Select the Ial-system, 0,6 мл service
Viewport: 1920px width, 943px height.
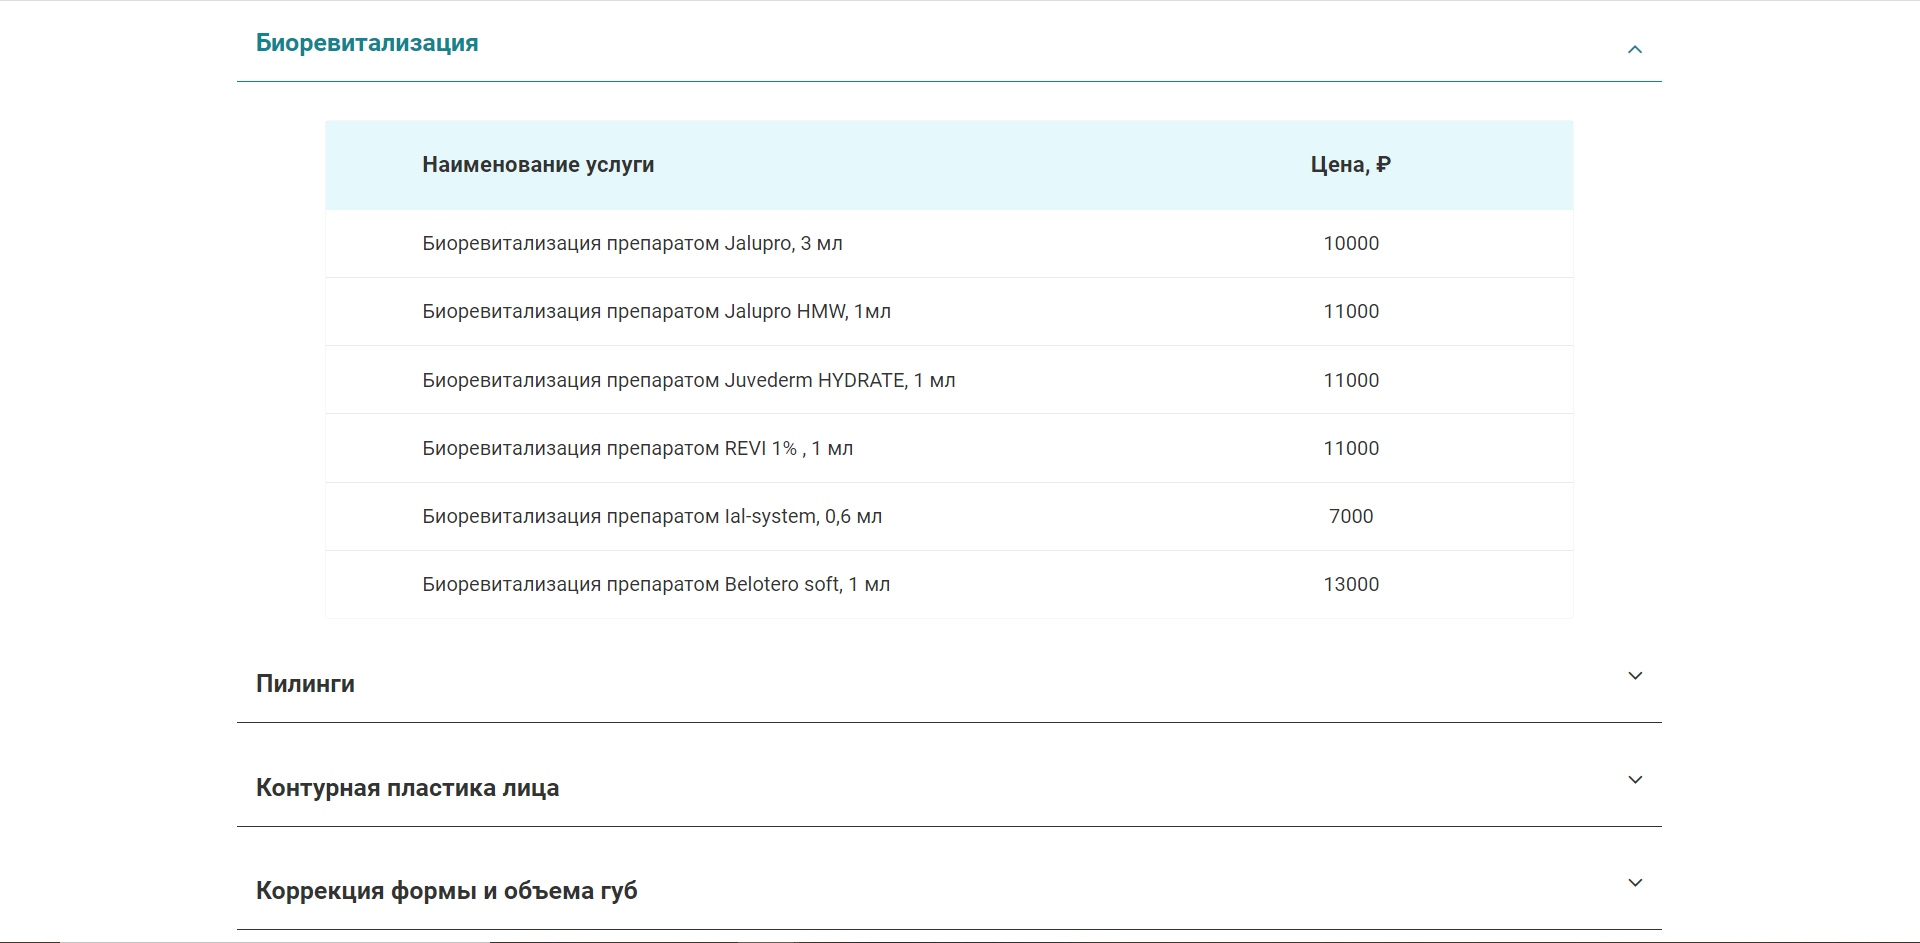(x=652, y=517)
